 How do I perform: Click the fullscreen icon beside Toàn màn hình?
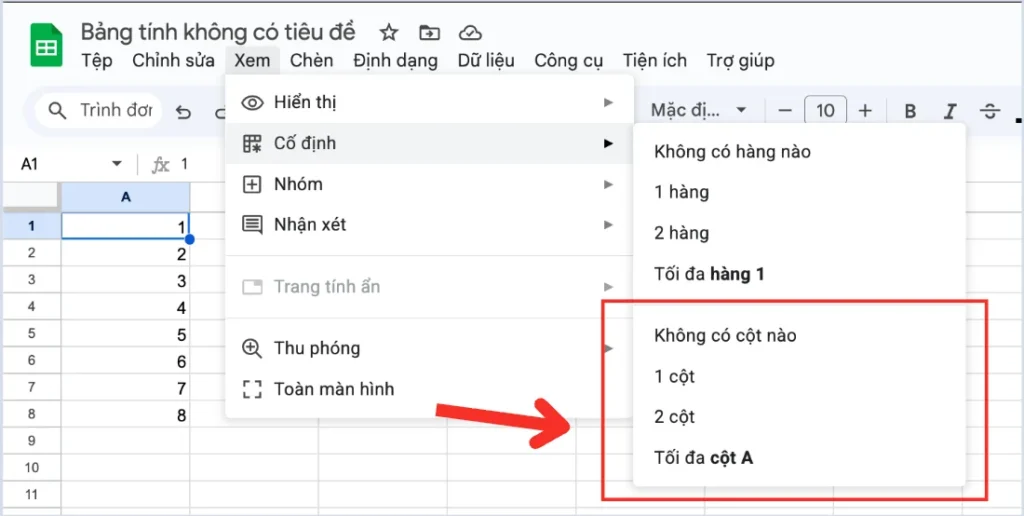(x=252, y=390)
